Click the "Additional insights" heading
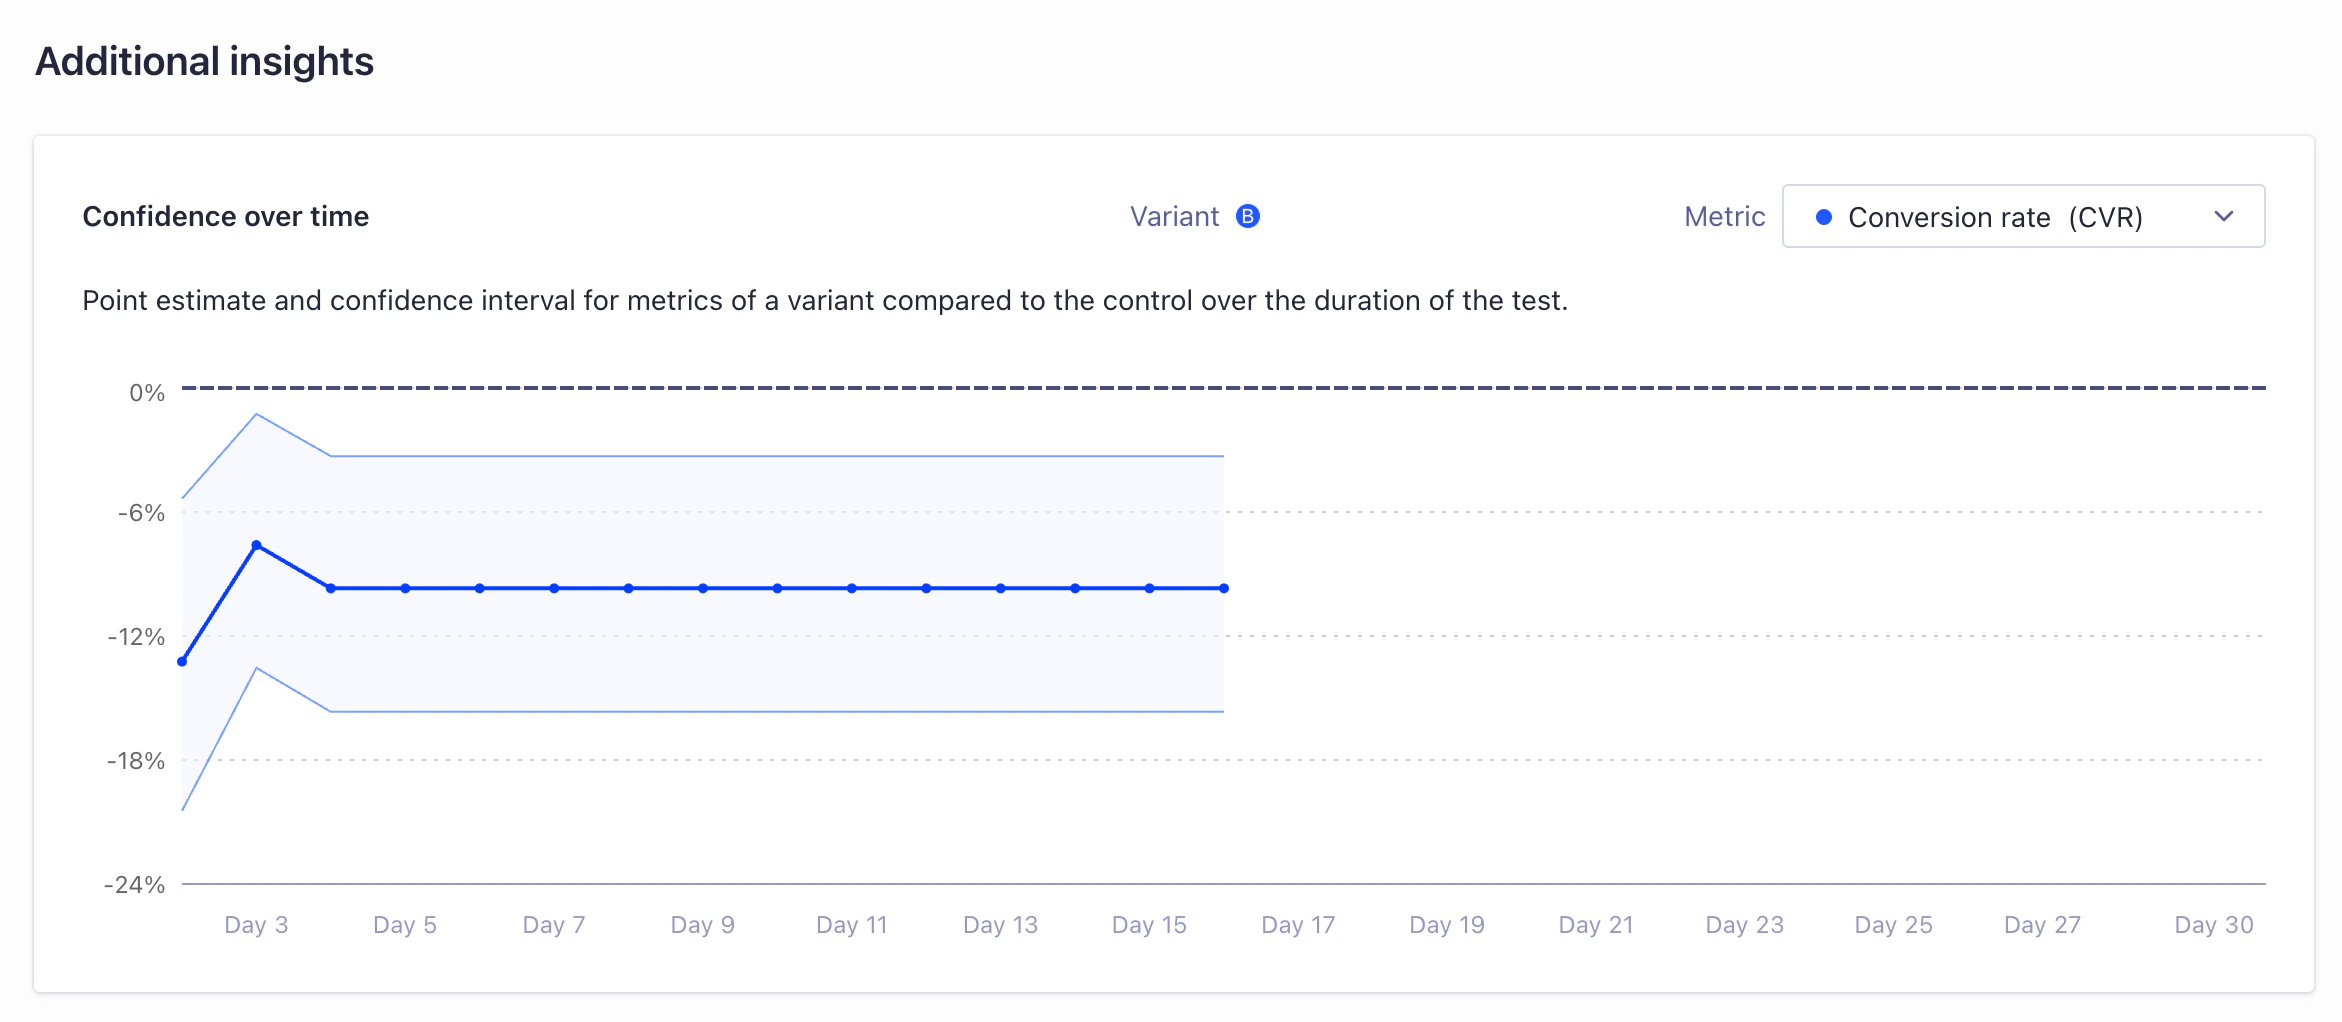 coord(204,61)
